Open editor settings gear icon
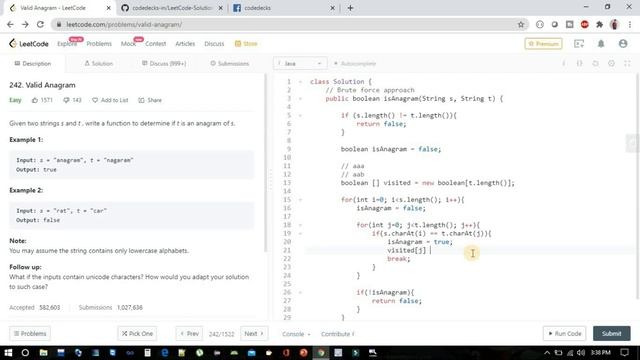640x360 pixels. pos(611,64)
